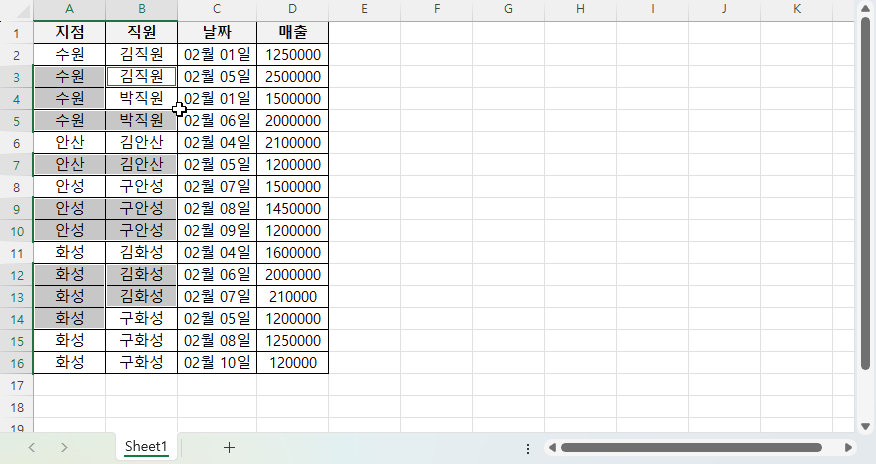Image resolution: width=876 pixels, height=464 pixels.
Task: Open the three-dot options near the horizontal scrollbar
Action: 528,448
